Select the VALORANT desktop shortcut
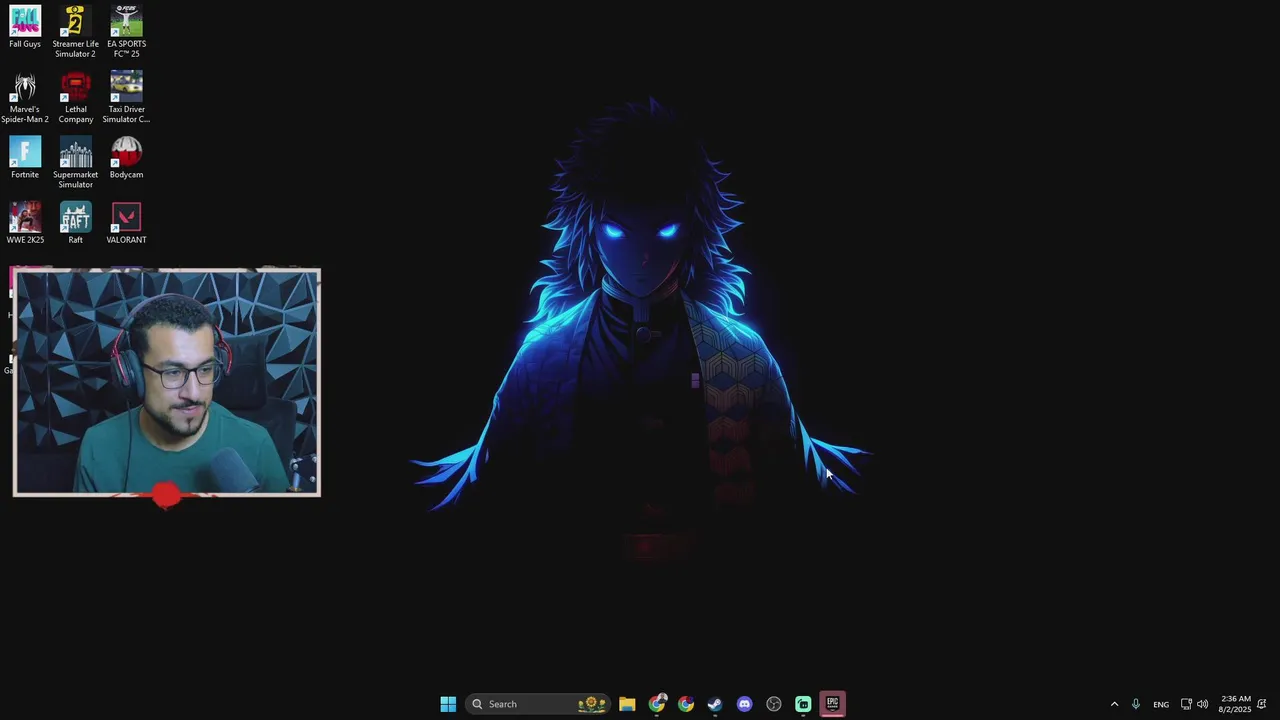 pyautogui.click(x=126, y=223)
